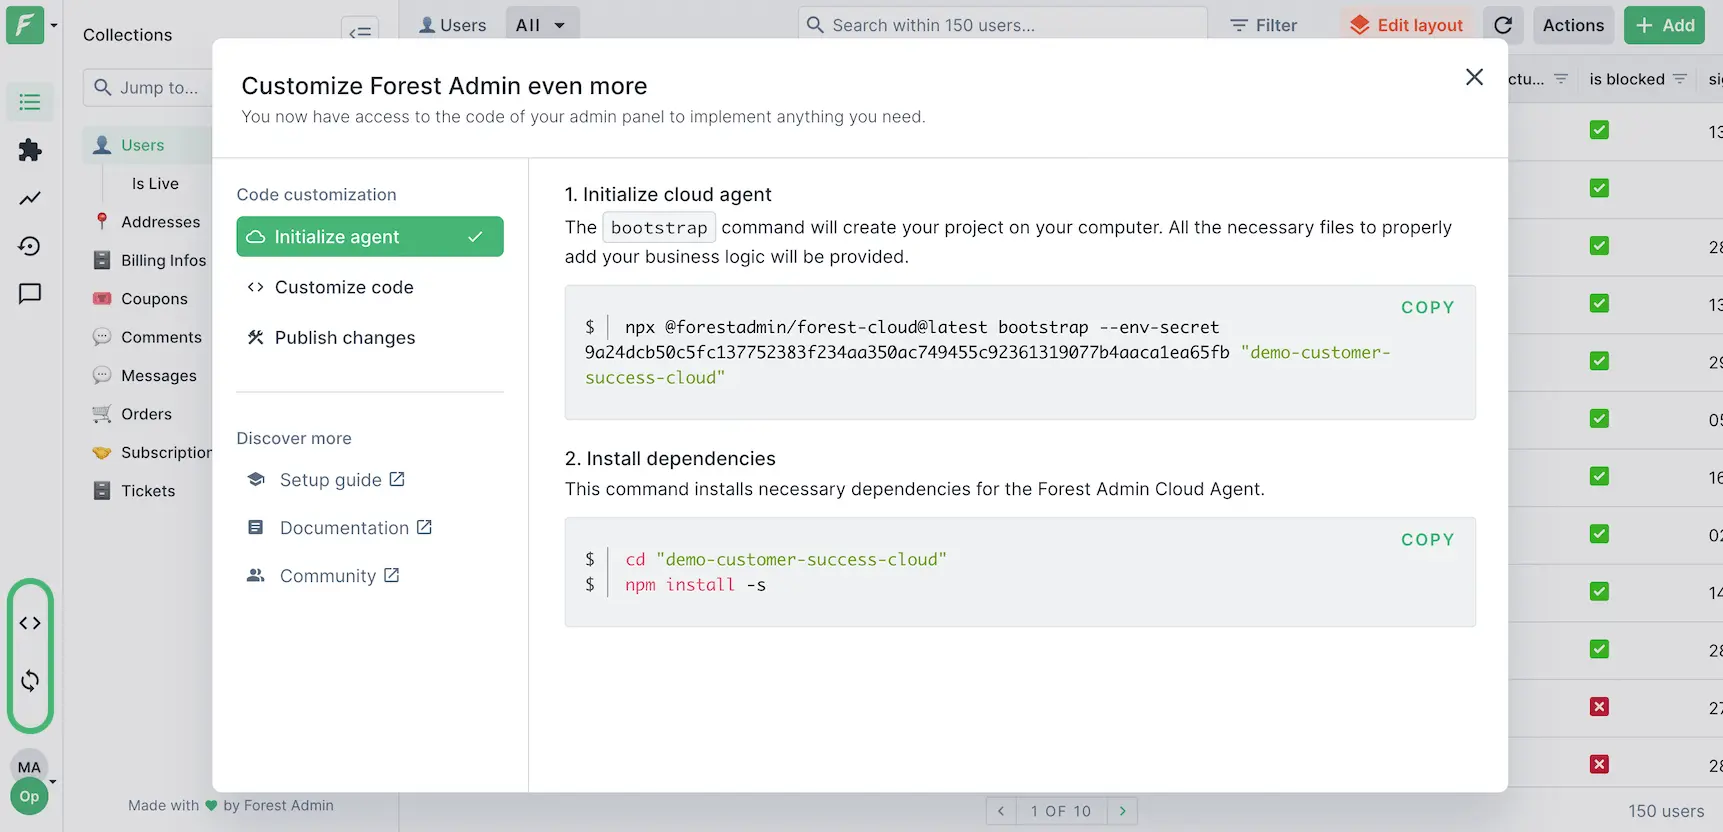The image size is (1723, 832).
Task: Open the data list view icon in sidebar
Action: tap(30, 102)
